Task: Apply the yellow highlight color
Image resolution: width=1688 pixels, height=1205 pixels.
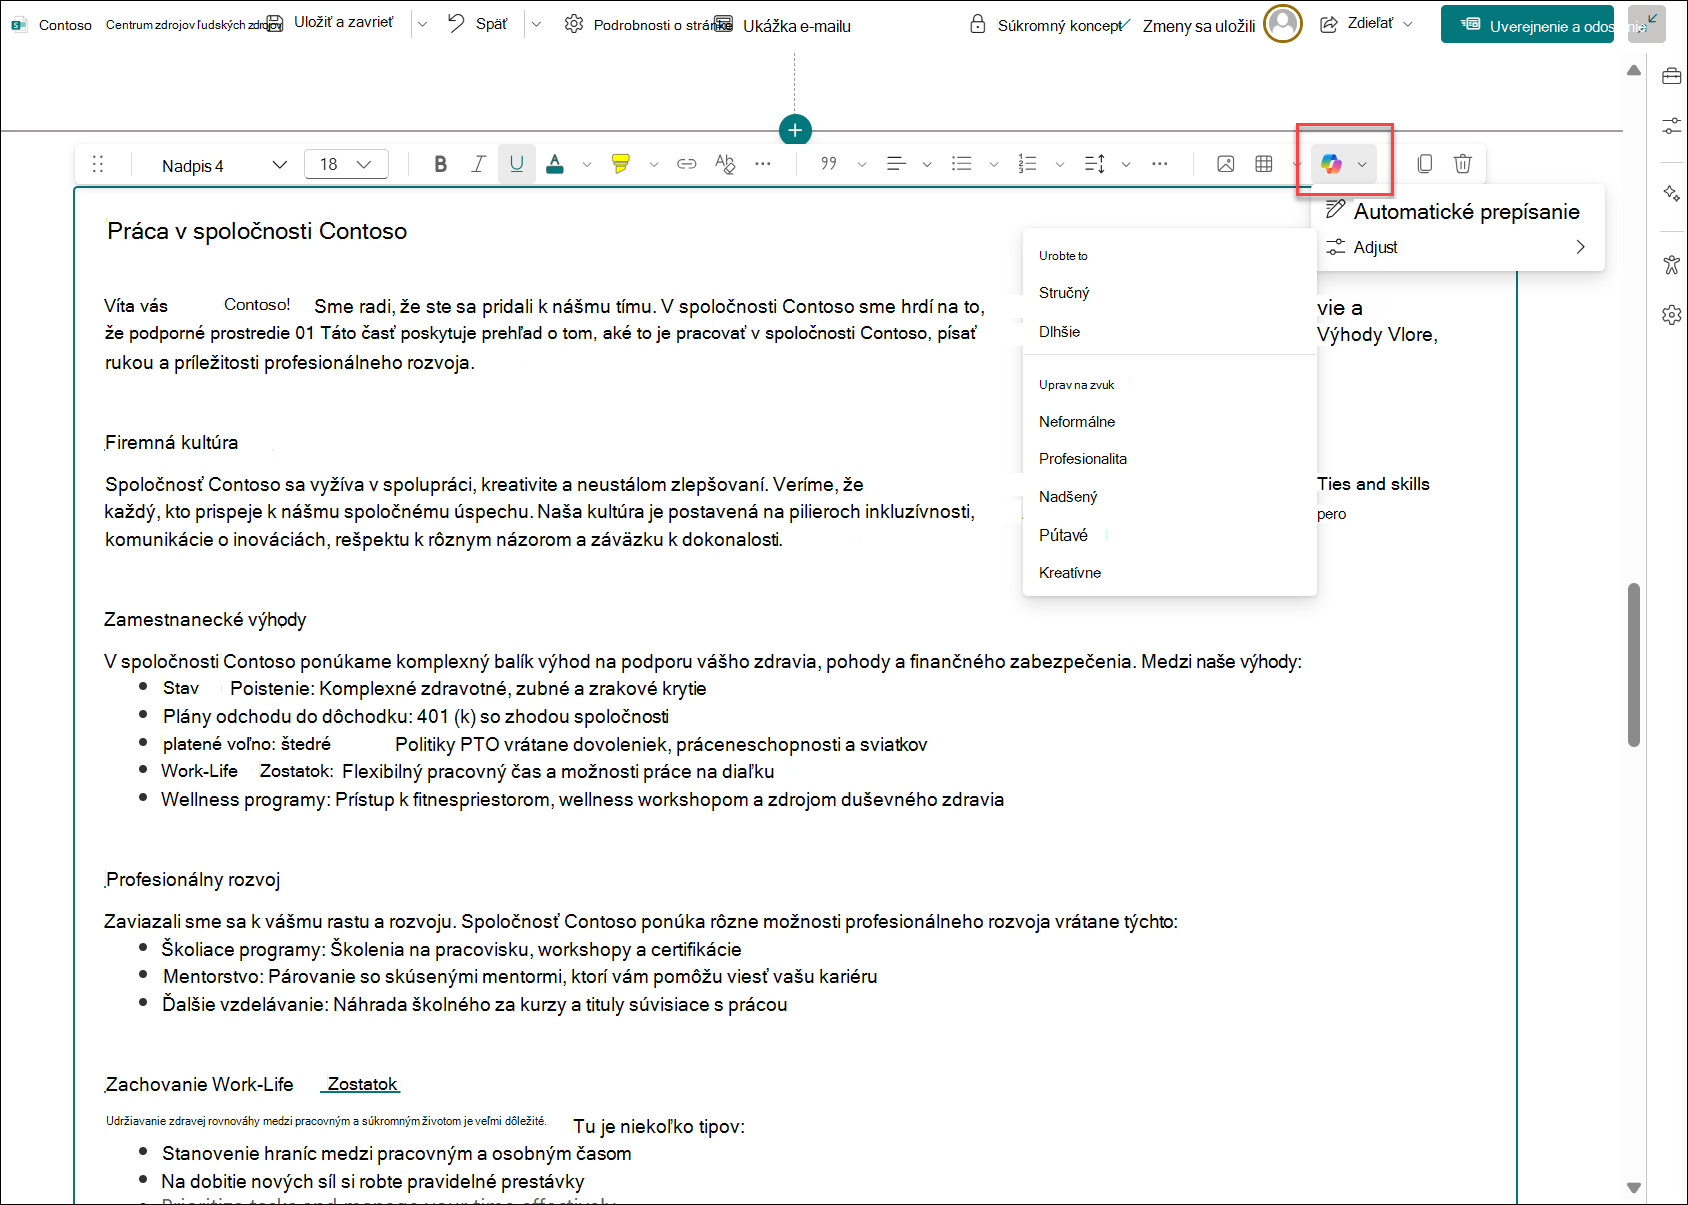Action: [621, 164]
